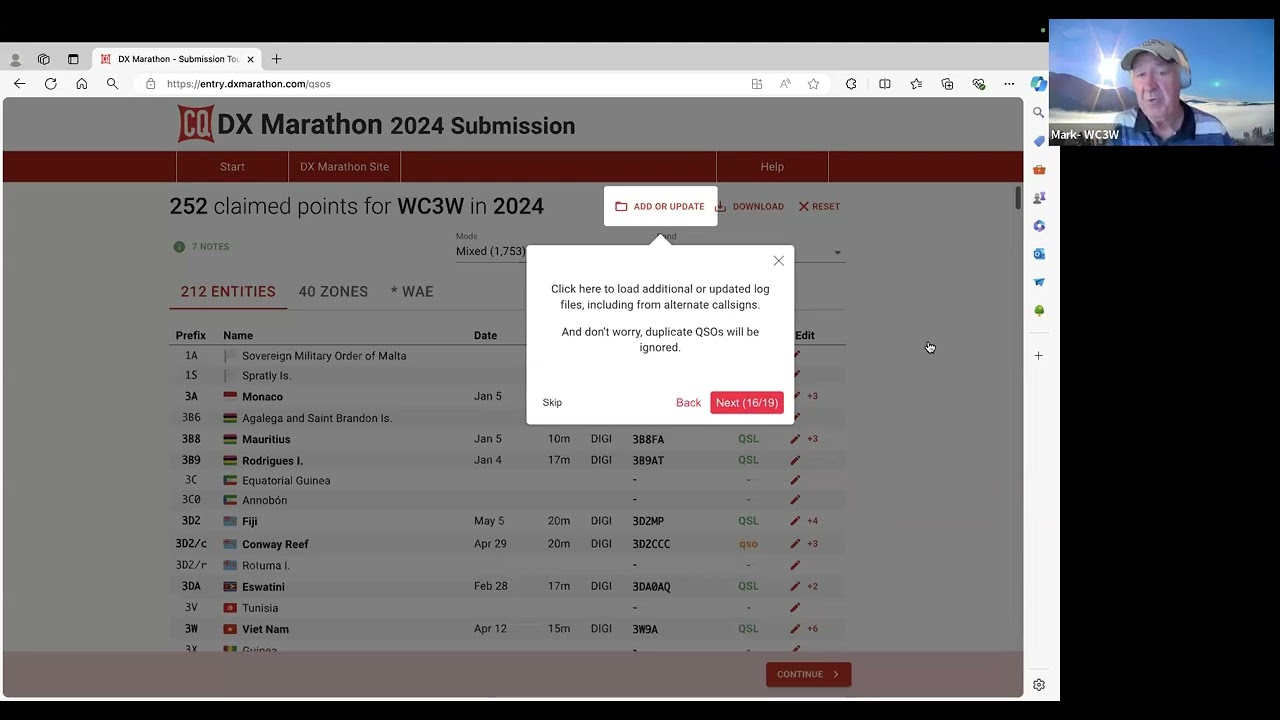The width and height of the screenshot is (1280, 720).
Task: Open sidebar search icon
Action: (1039, 113)
